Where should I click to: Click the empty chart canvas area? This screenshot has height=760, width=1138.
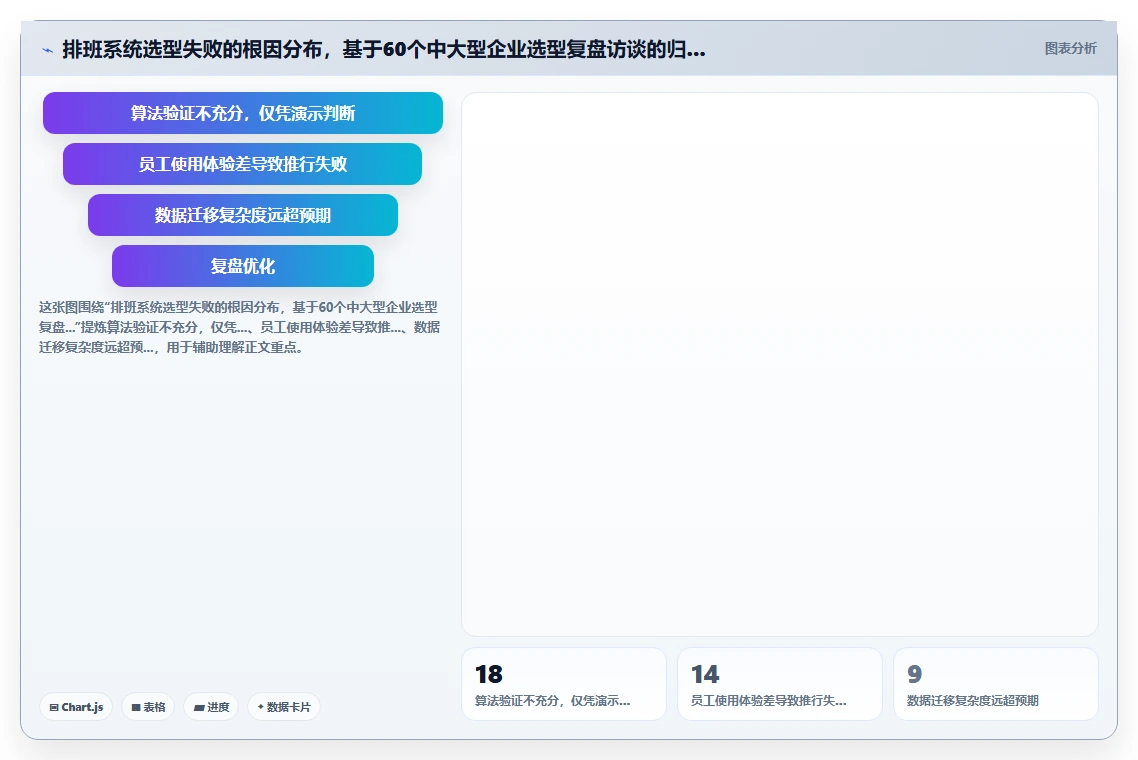tap(779, 364)
